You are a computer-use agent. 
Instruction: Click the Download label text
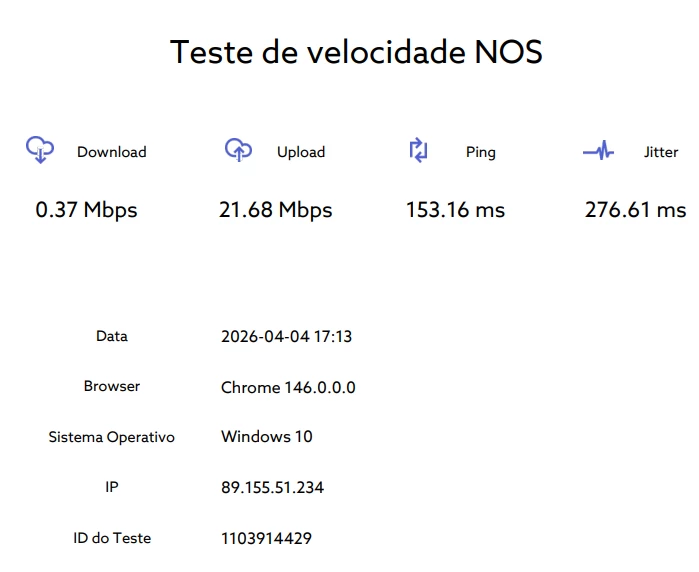point(112,152)
